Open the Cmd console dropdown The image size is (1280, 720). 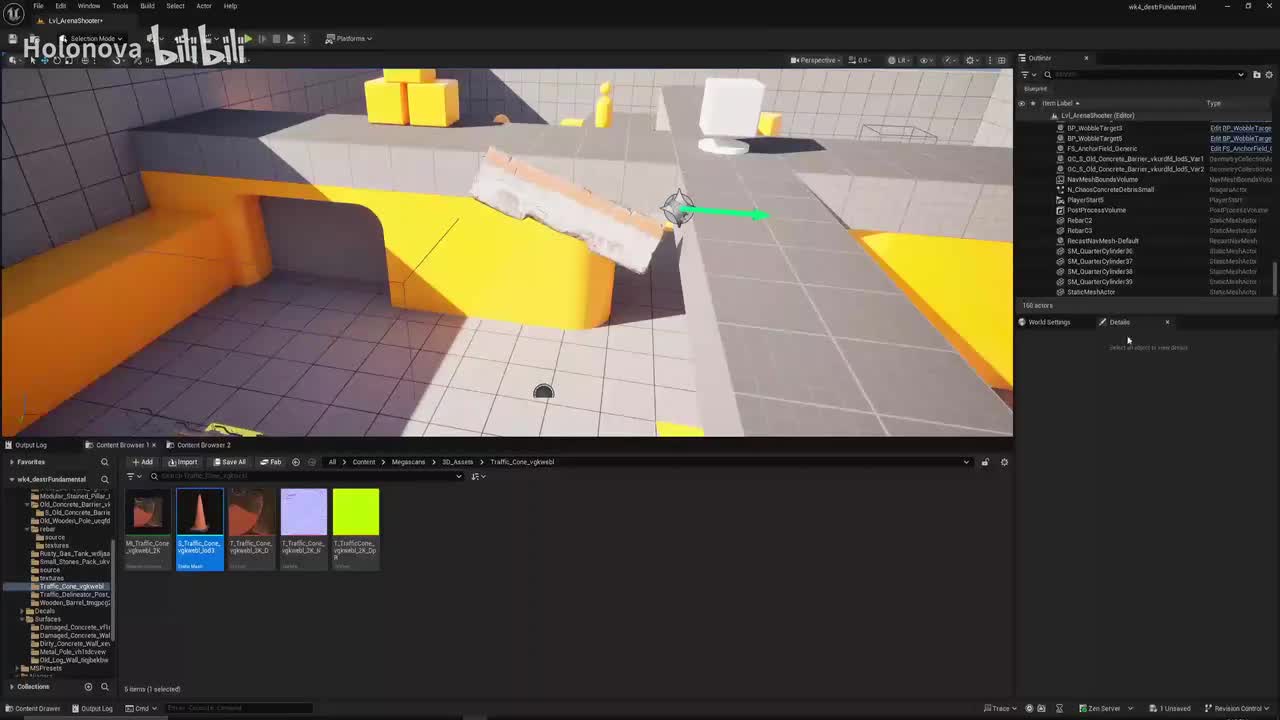[141, 709]
